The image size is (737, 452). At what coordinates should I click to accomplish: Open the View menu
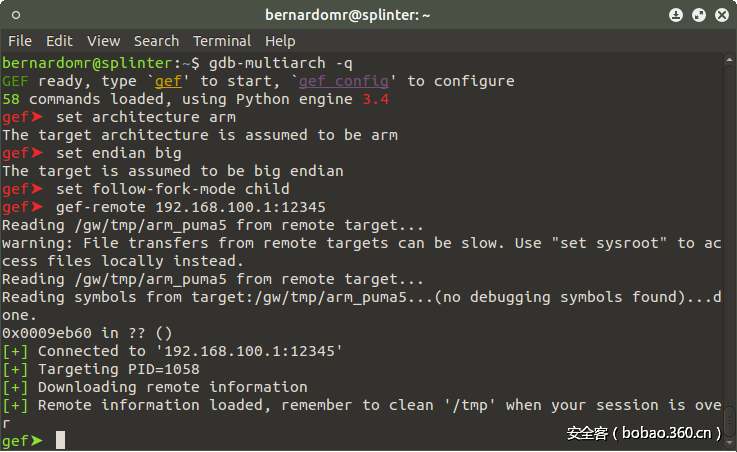click(x=103, y=41)
